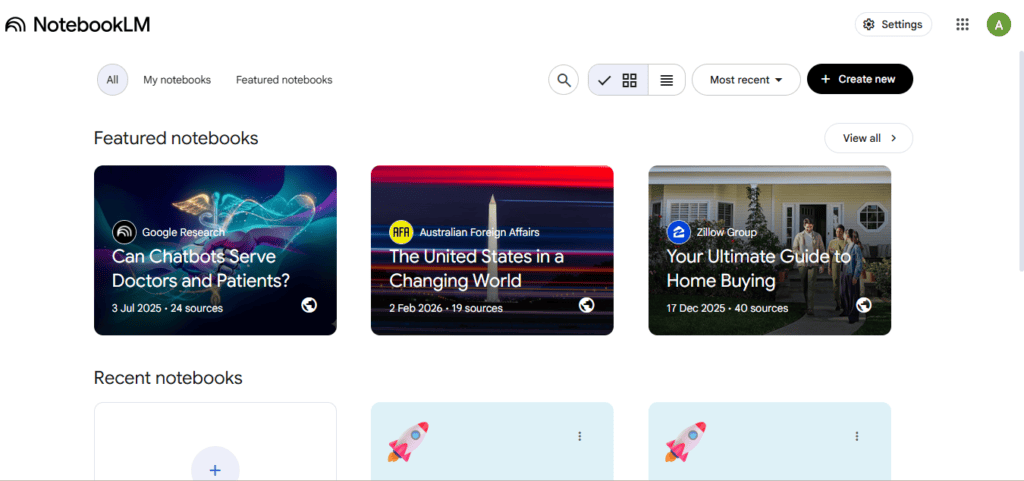Open the Settings gear button
This screenshot has height=481, width=1024.
(893, 25)
